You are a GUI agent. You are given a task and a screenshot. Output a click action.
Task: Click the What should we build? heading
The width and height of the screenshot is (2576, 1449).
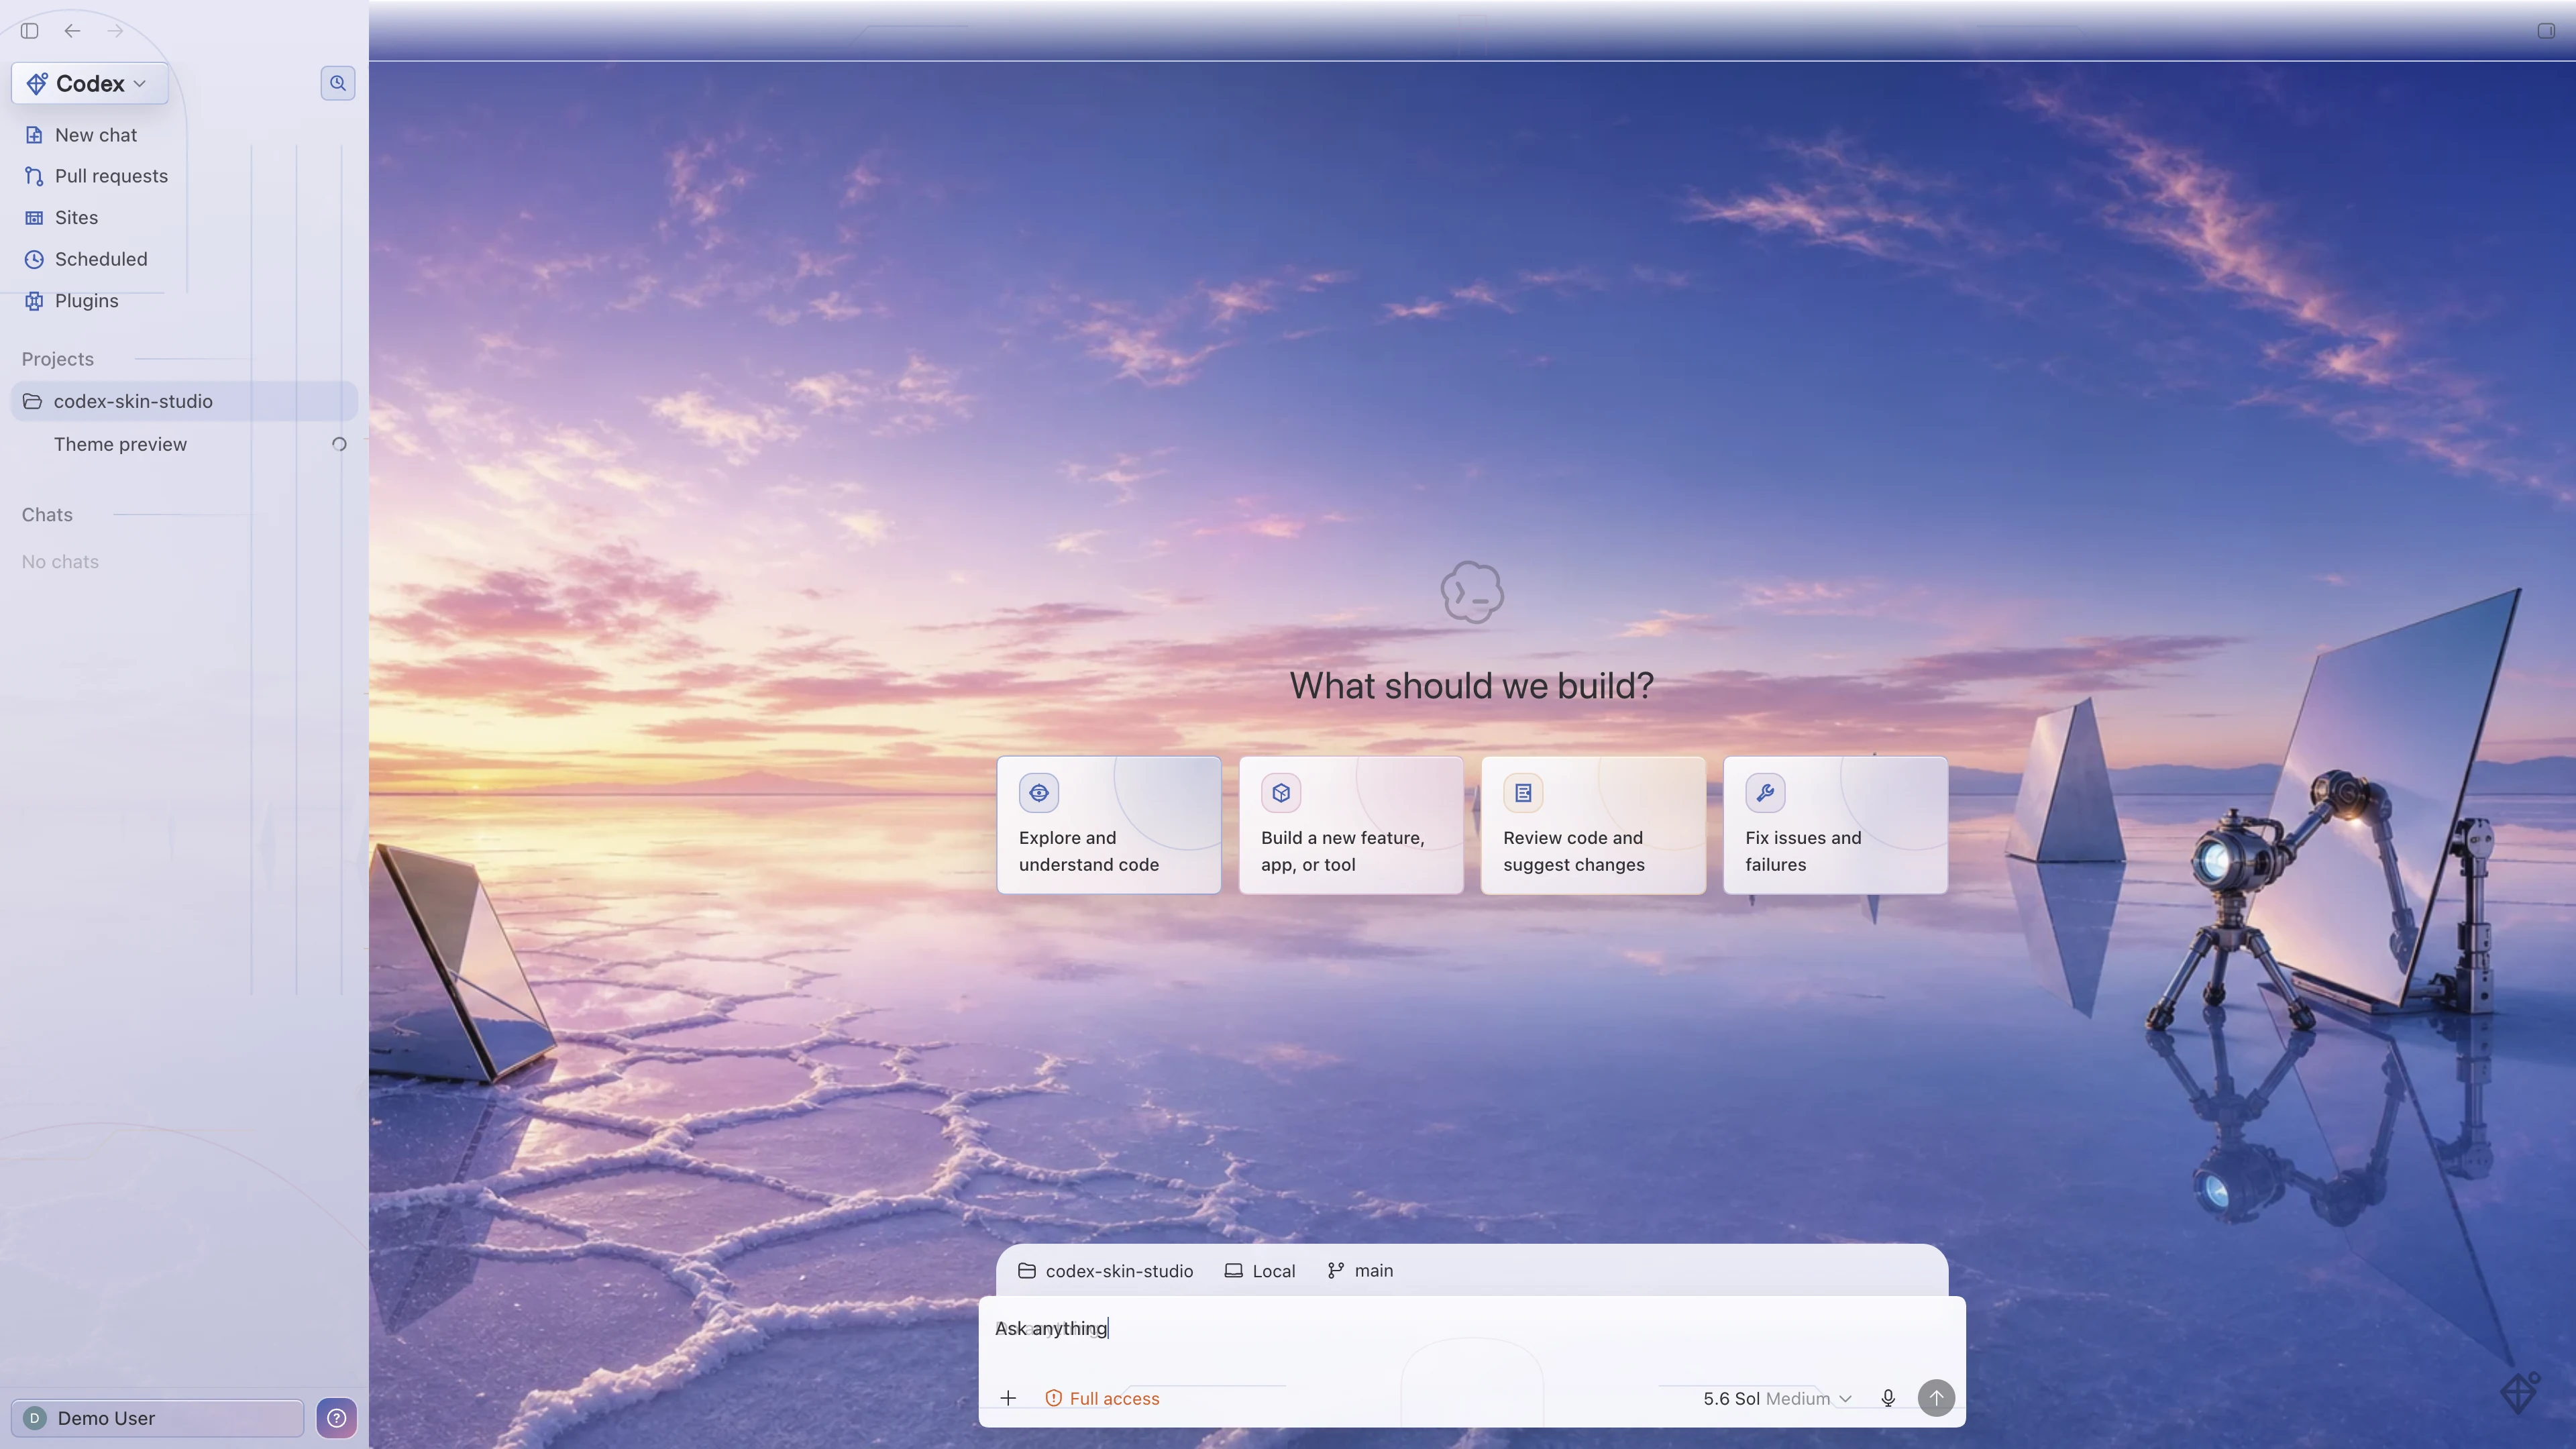click(x=1472, y=686)
